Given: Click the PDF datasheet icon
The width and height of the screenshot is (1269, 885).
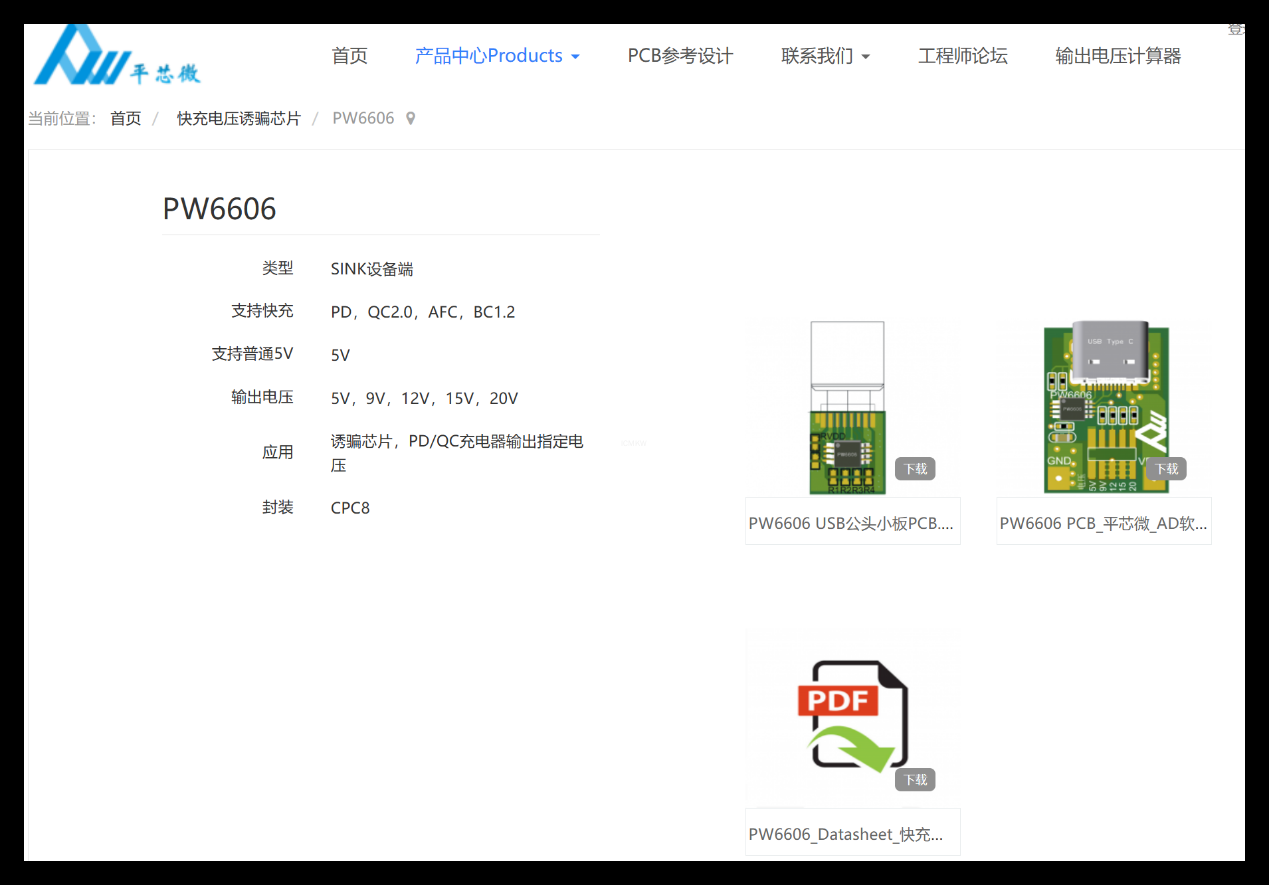Looking at the screenshot, I should (x=852, y=717).
